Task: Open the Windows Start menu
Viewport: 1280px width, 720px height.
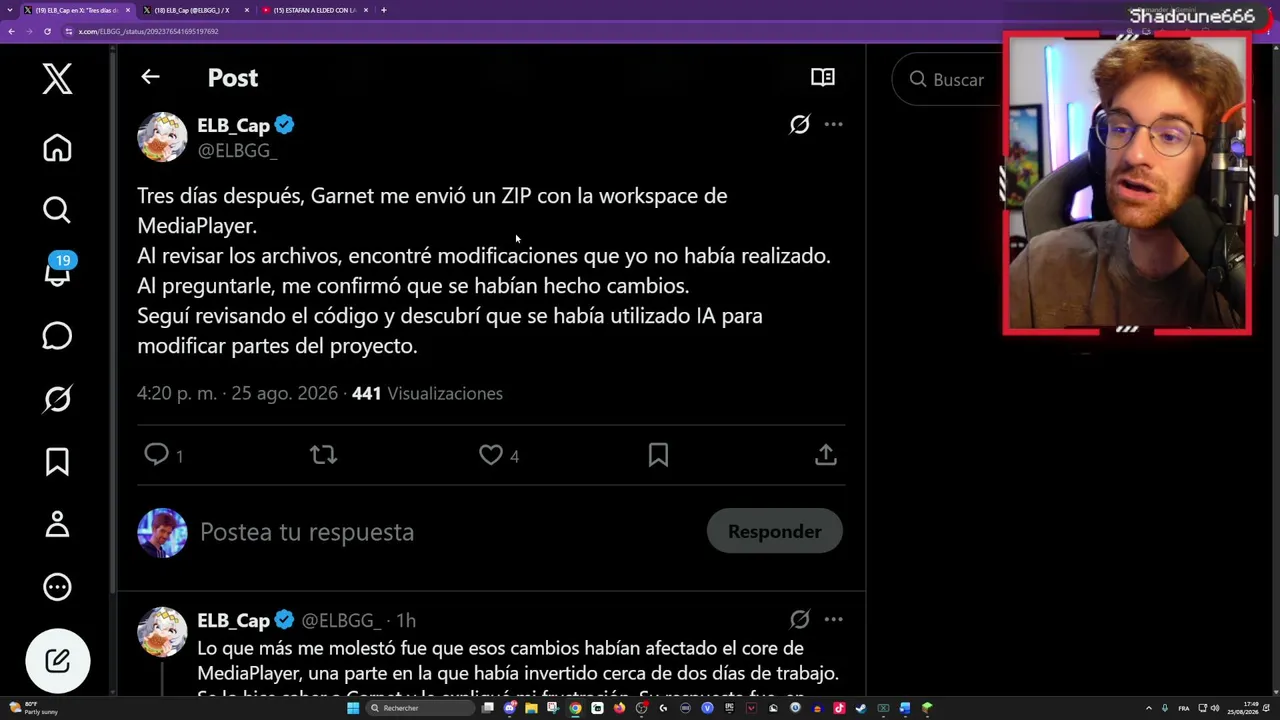Action: 353,708
